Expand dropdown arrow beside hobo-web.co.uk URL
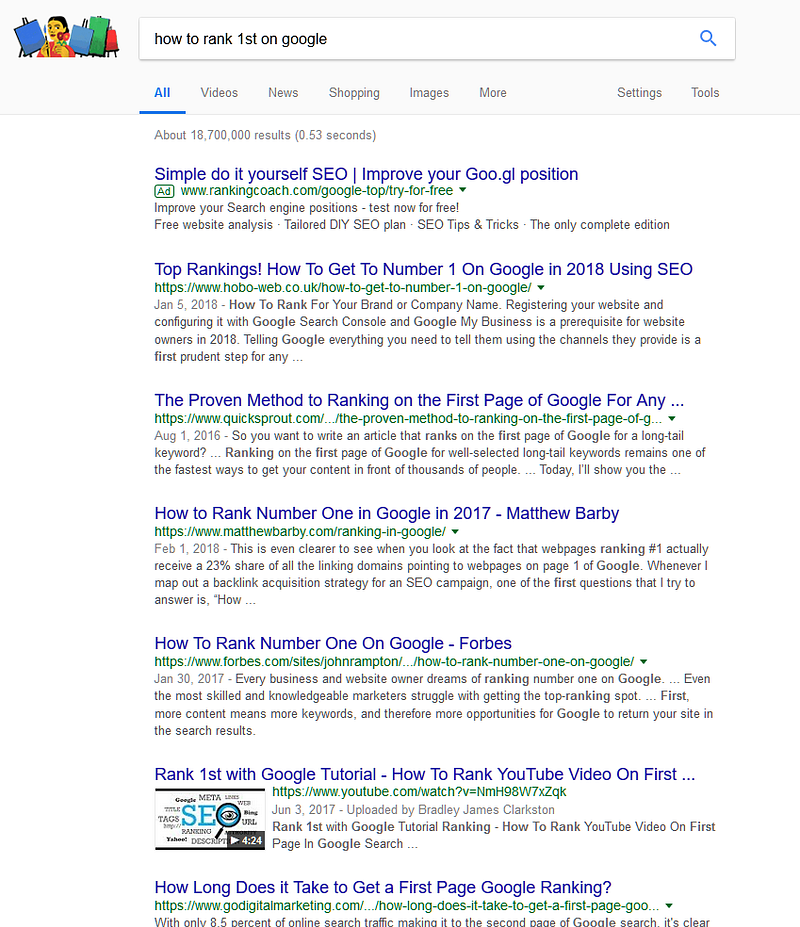 click(x=540, y=287)
